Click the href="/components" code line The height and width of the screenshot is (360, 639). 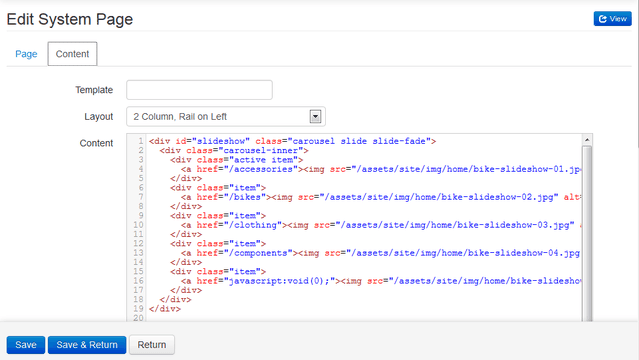[381, 253]
